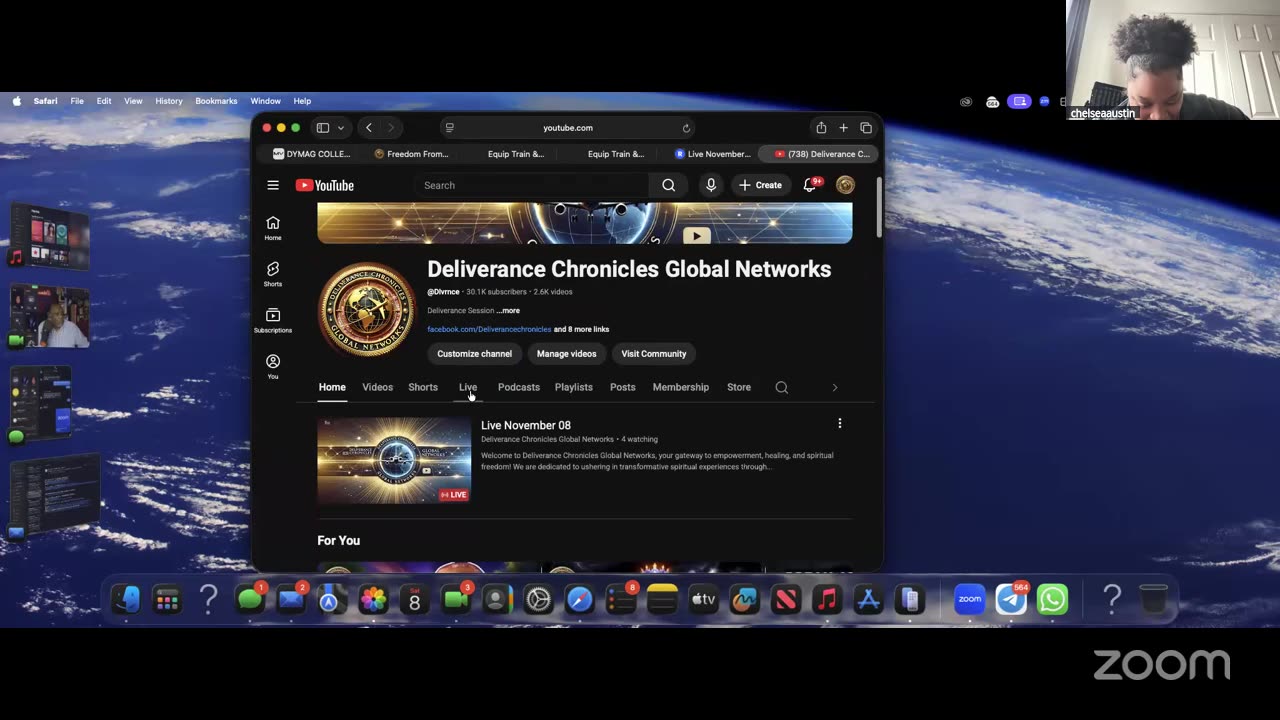This screenshot has width=1280, height=720.
Task: Switch to DYMAG COLLE... Safari tab
Action: coord(311,154)
